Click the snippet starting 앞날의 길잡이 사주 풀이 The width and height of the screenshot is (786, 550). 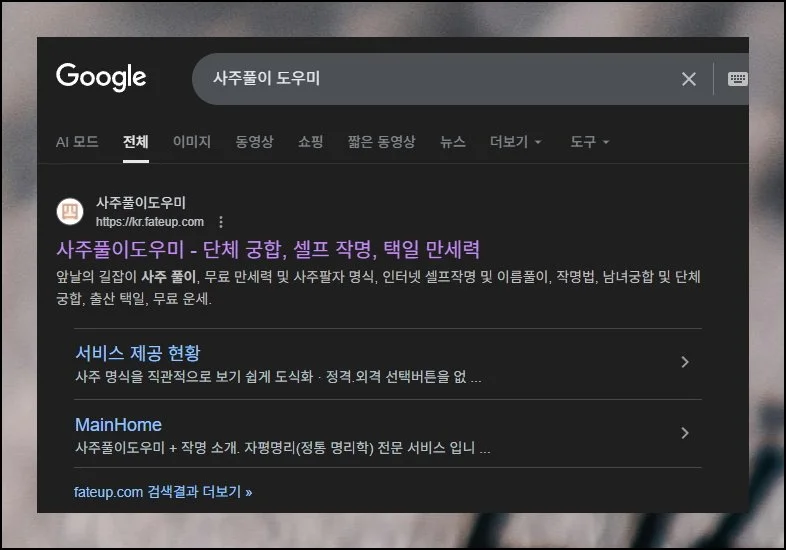tap(378, 287)
